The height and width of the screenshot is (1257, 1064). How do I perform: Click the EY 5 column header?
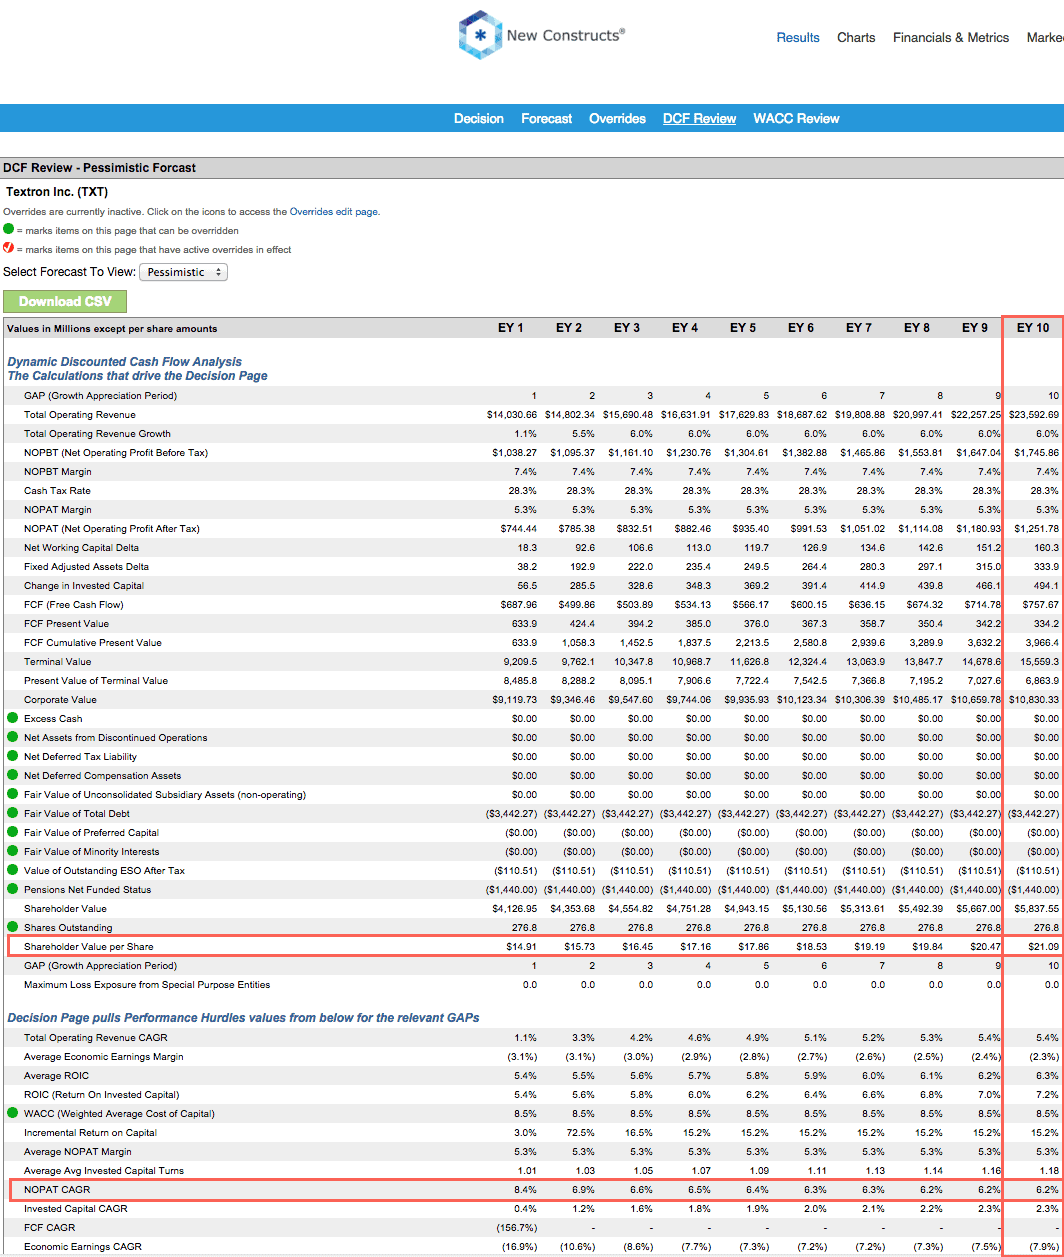click(742, 328)
